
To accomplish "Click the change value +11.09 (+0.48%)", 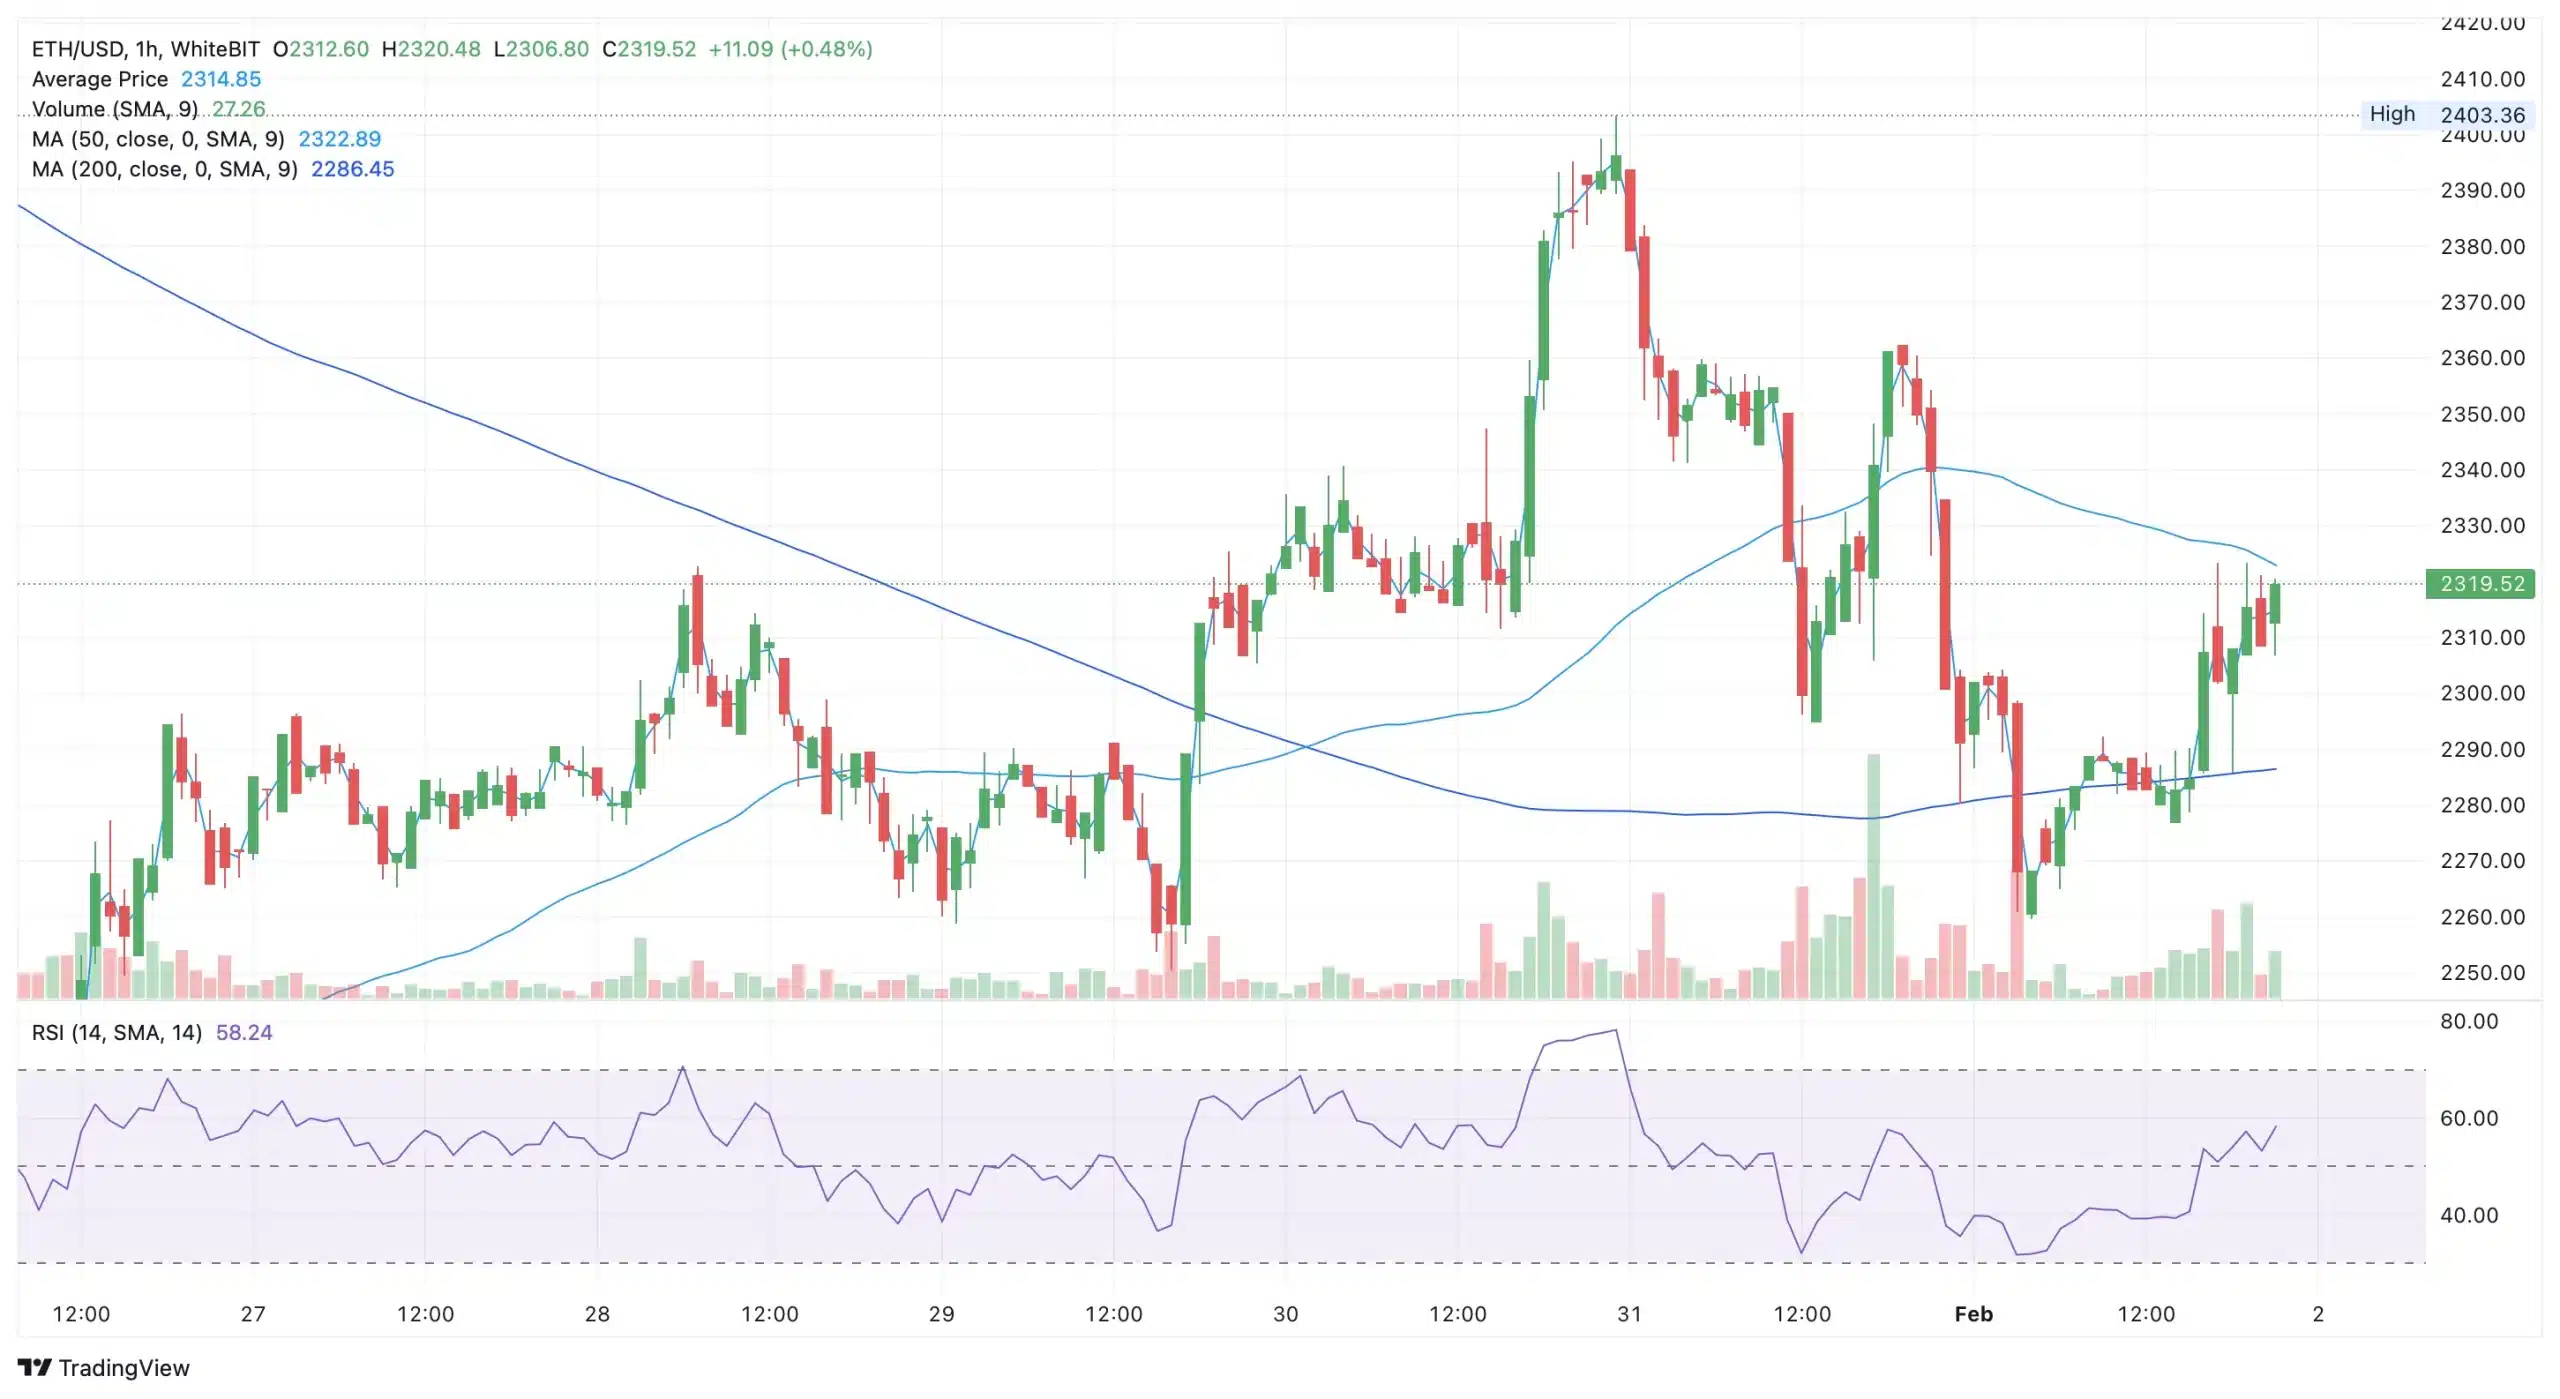I will 790,49.
